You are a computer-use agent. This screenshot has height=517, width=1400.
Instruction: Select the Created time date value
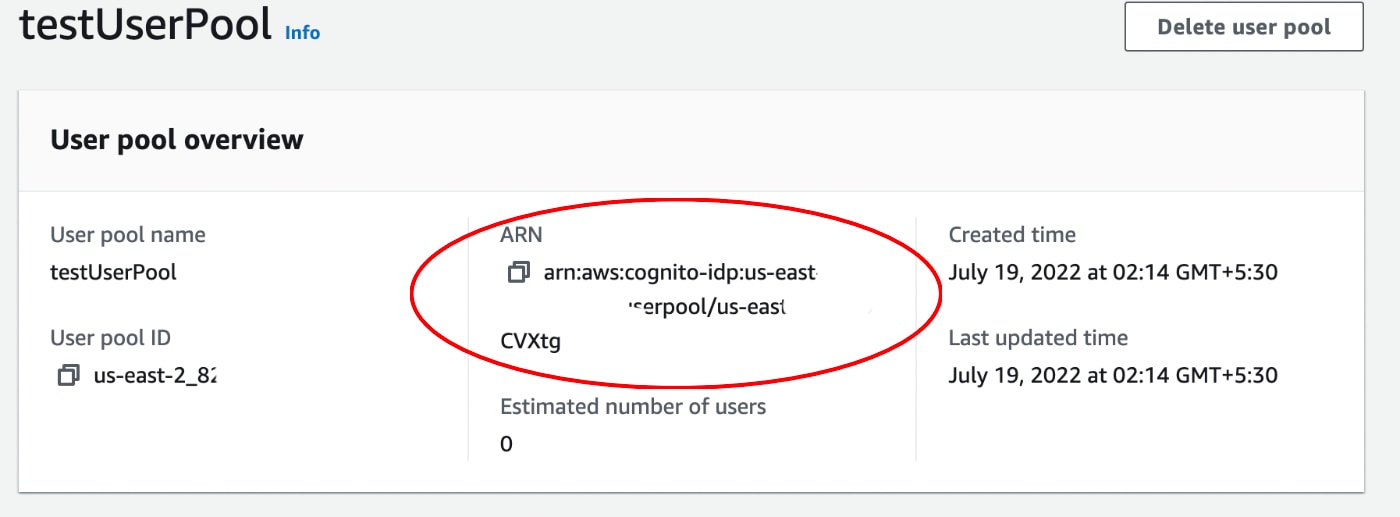(1113, 272)
